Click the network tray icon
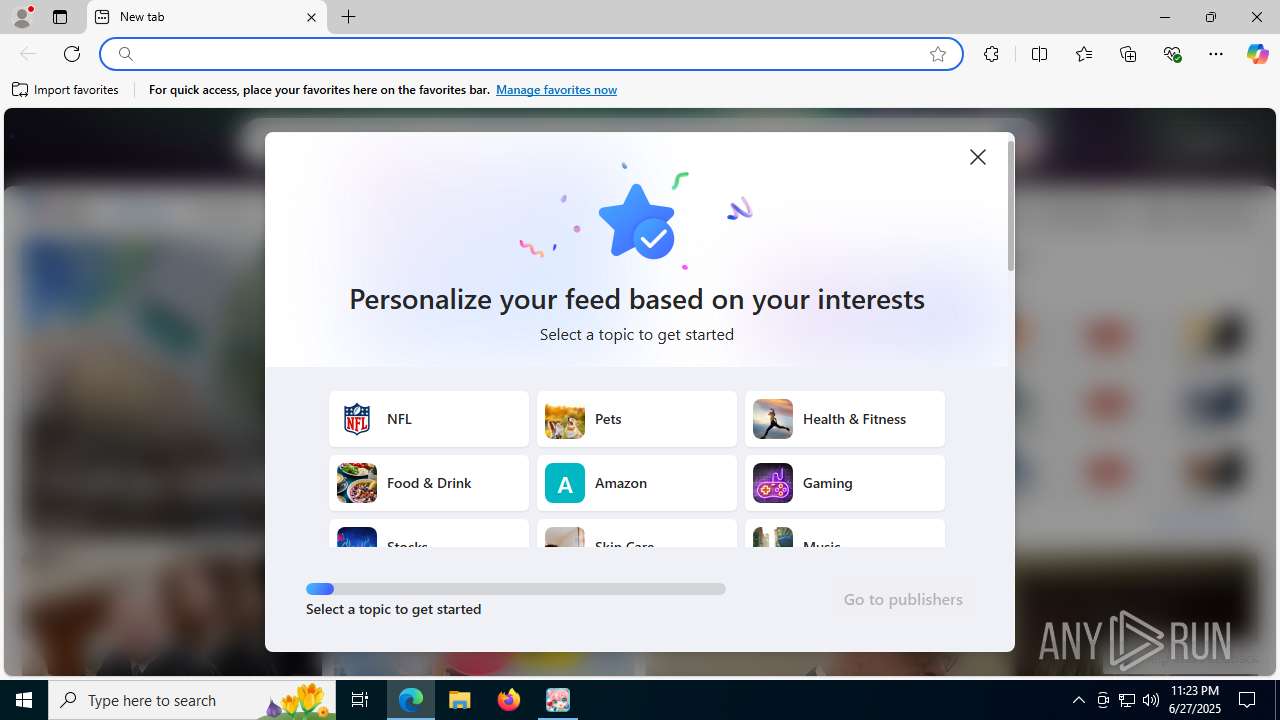 1127,700
